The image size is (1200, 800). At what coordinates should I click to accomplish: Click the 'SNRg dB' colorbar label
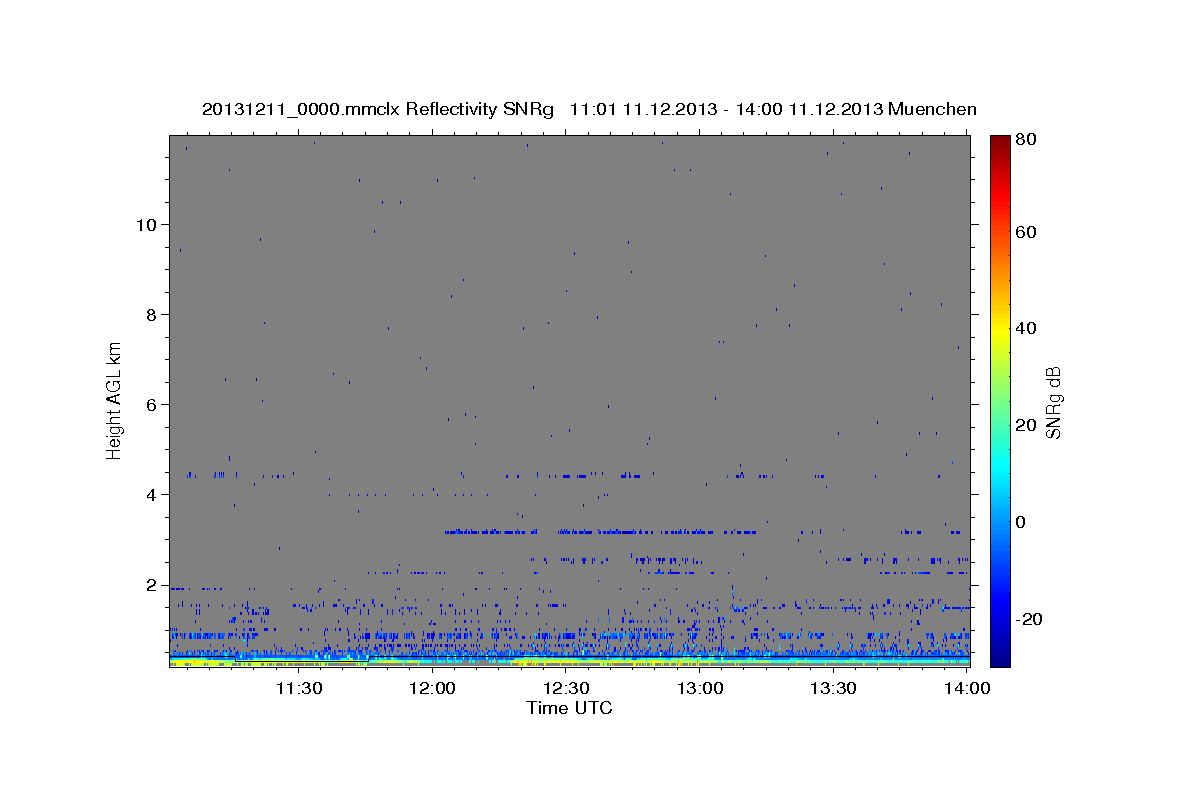tap(1053, 402)
